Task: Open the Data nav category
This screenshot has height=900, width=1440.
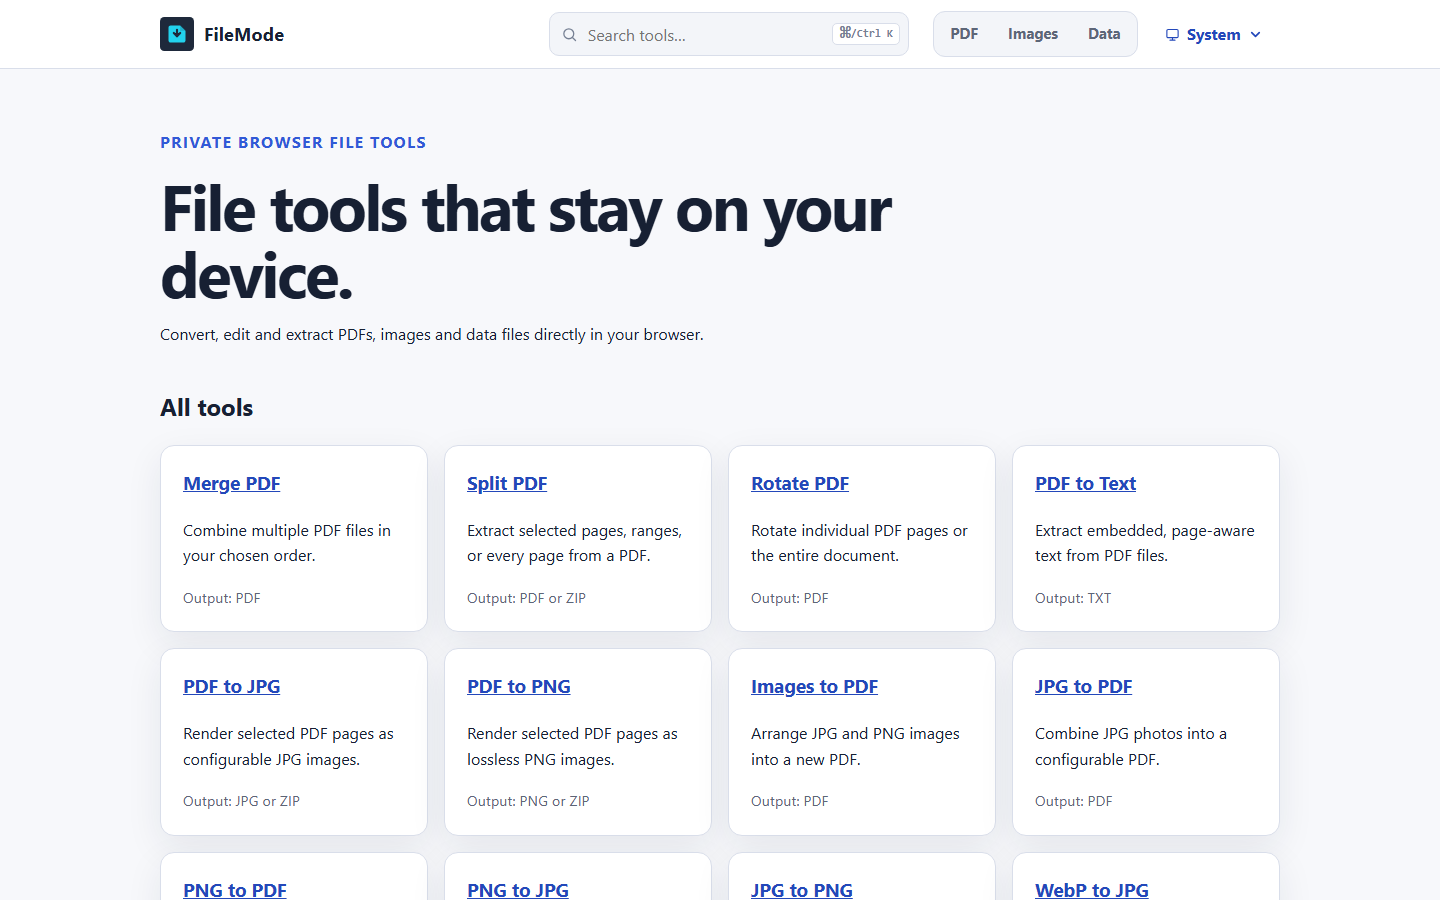Action: coord(1104,34)
